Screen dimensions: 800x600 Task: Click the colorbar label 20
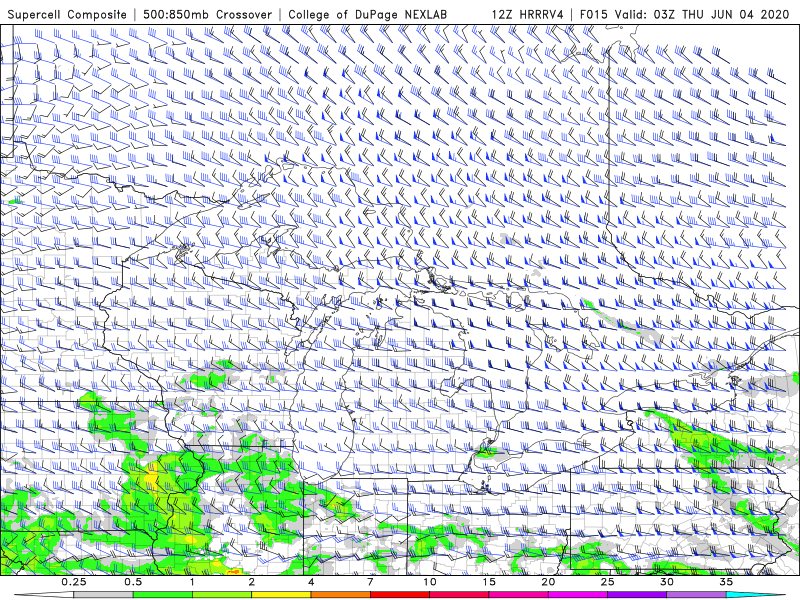pyautogui.click(x=548, y=582)
